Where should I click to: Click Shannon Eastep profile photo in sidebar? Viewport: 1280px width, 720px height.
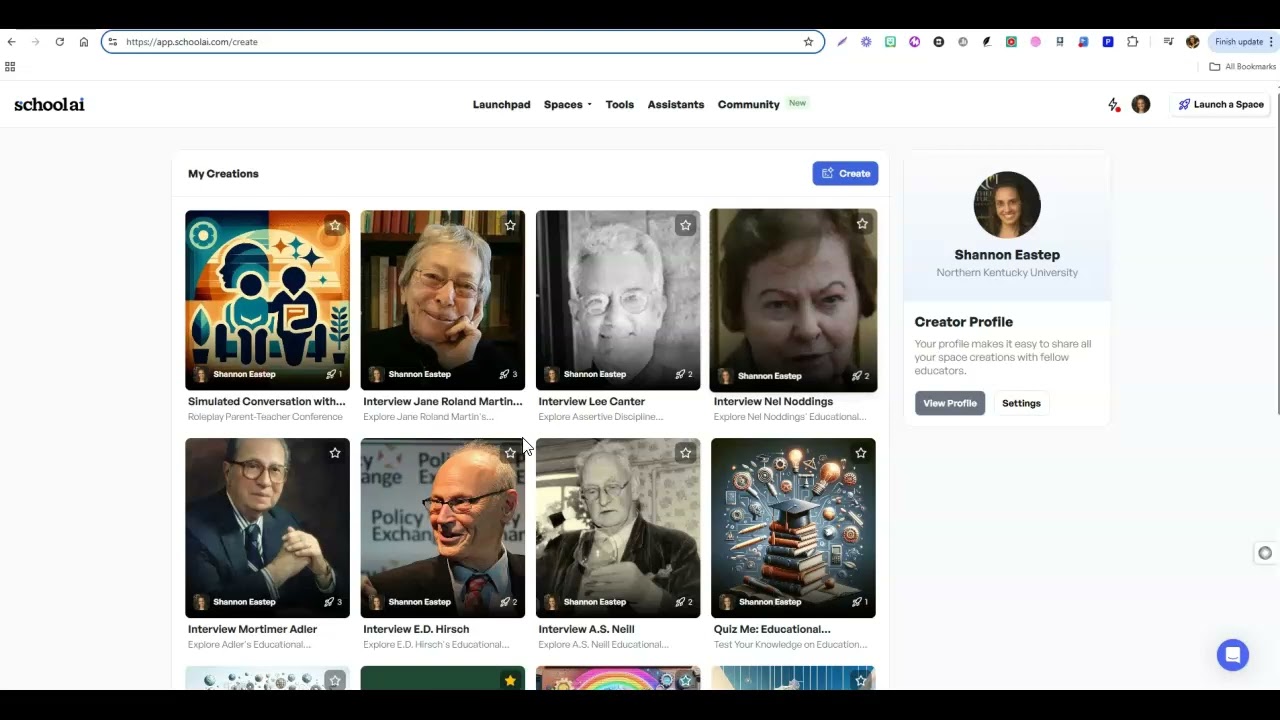pyautogui.click(x=1007, y=205)
